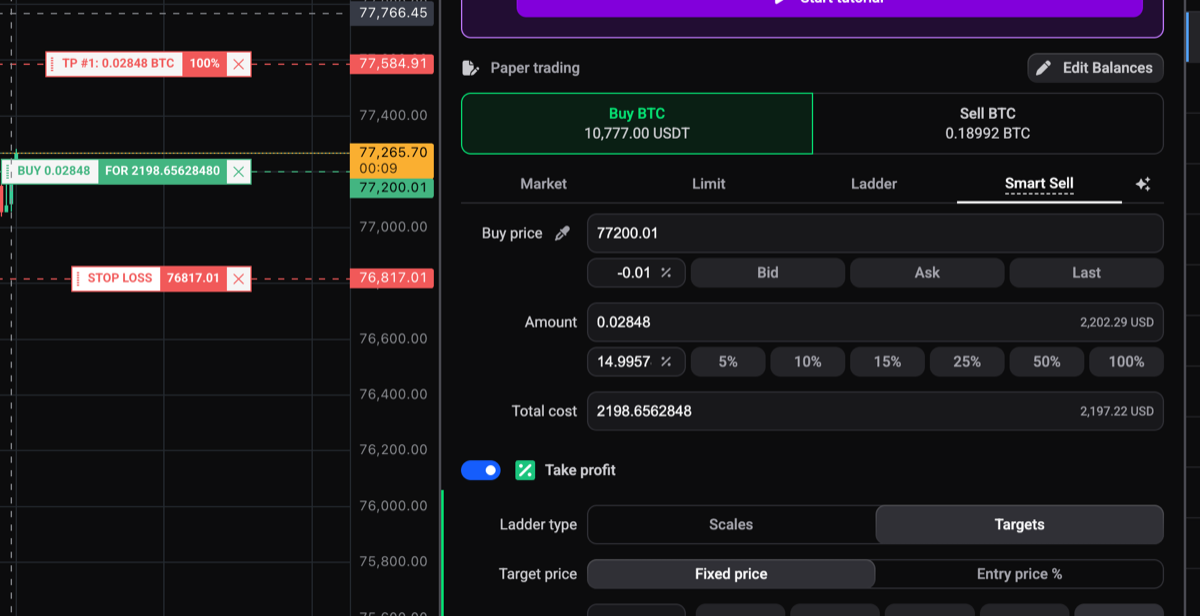Open the Smart Sell tab
Screen dimensions: 1200x616
coord(1039,184)
